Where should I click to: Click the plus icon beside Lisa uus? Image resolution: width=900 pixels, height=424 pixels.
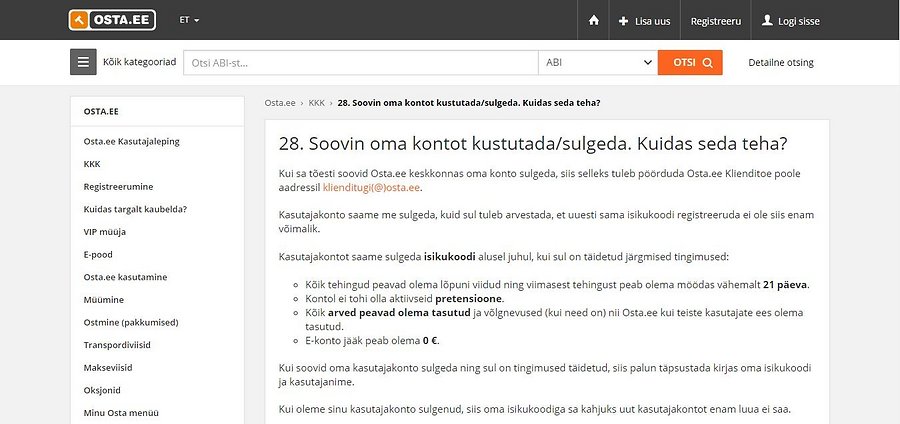point(623,21)
